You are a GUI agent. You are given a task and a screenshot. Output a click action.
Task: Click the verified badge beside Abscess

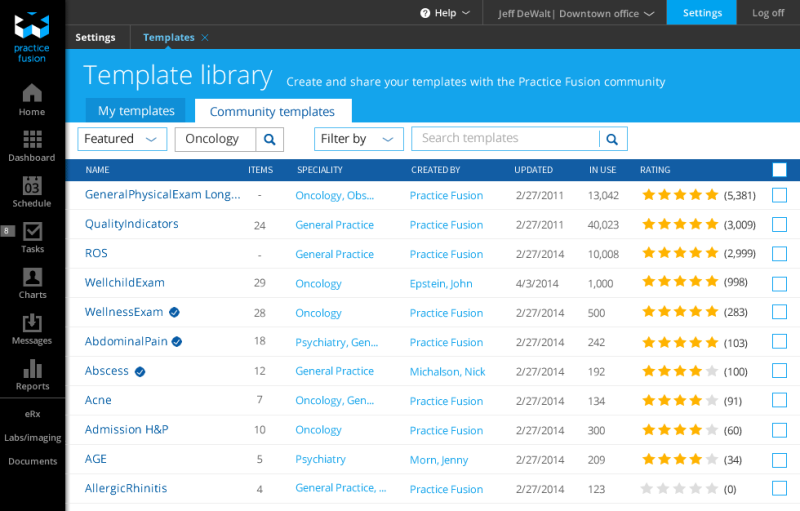tap(140, 372)
